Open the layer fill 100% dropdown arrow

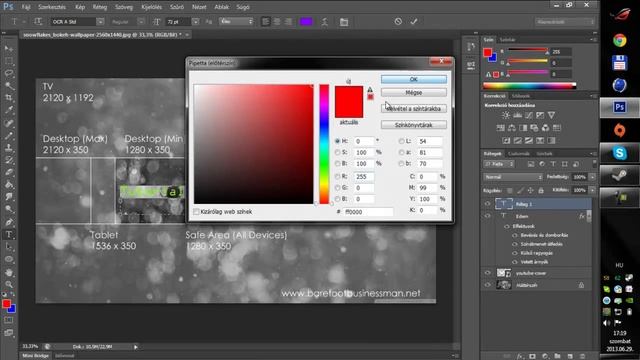pyautogui.click(x=592, y=190)
